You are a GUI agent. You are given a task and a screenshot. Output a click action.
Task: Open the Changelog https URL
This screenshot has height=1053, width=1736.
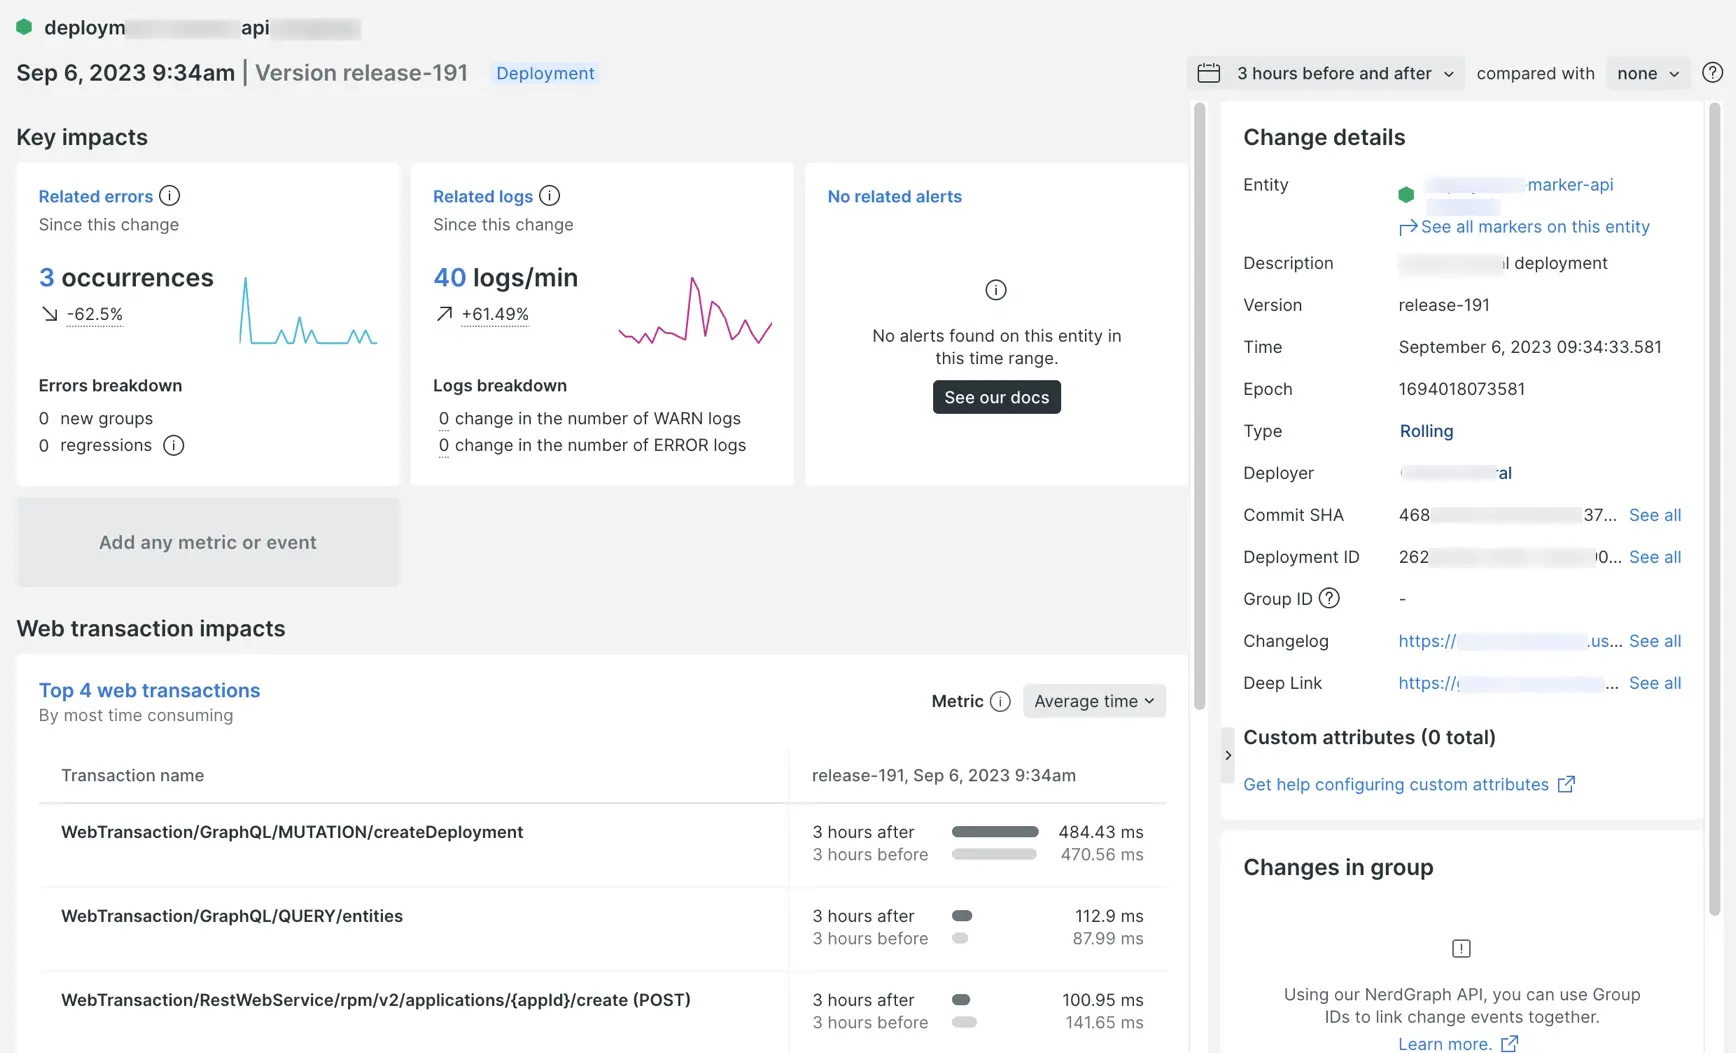[x=1510, y=641]
